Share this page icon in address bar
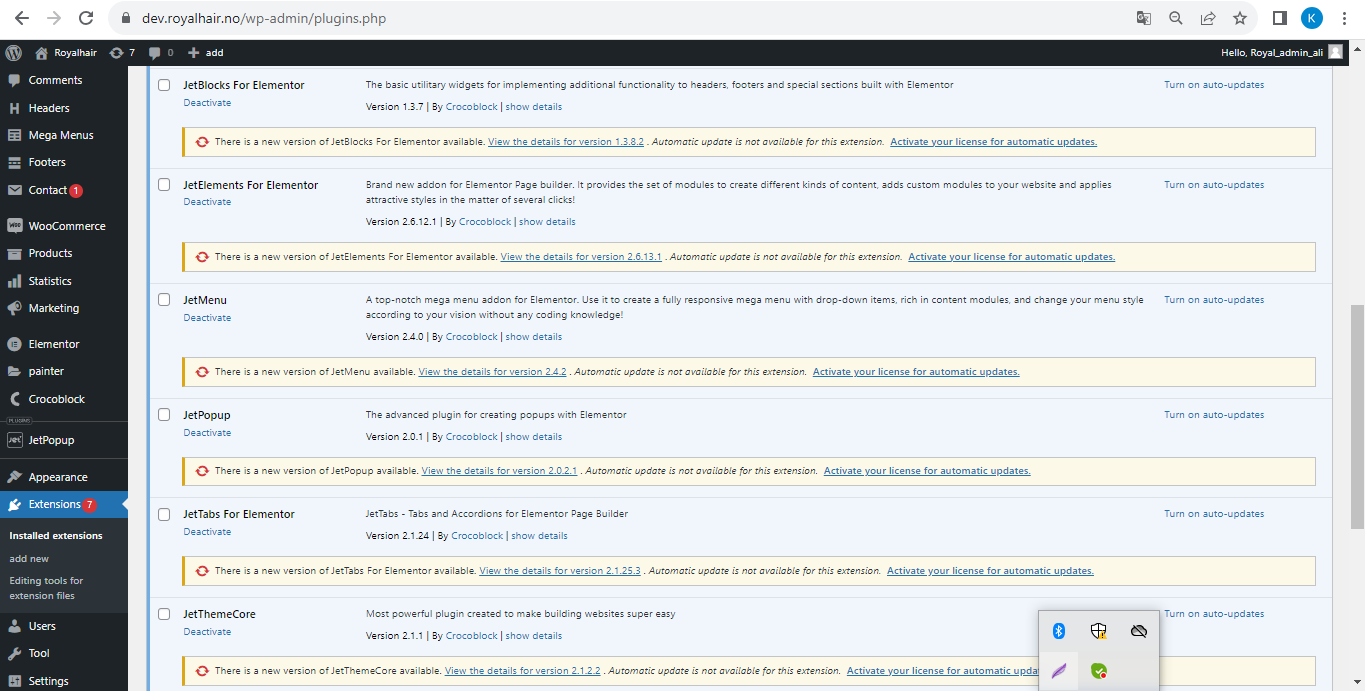Viewport: 1365px width, 691px height. point(1208,18)
